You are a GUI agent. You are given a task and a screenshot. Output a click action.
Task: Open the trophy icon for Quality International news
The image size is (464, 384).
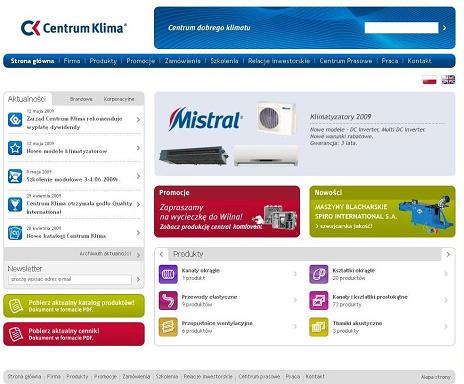(x=15, y=205)
